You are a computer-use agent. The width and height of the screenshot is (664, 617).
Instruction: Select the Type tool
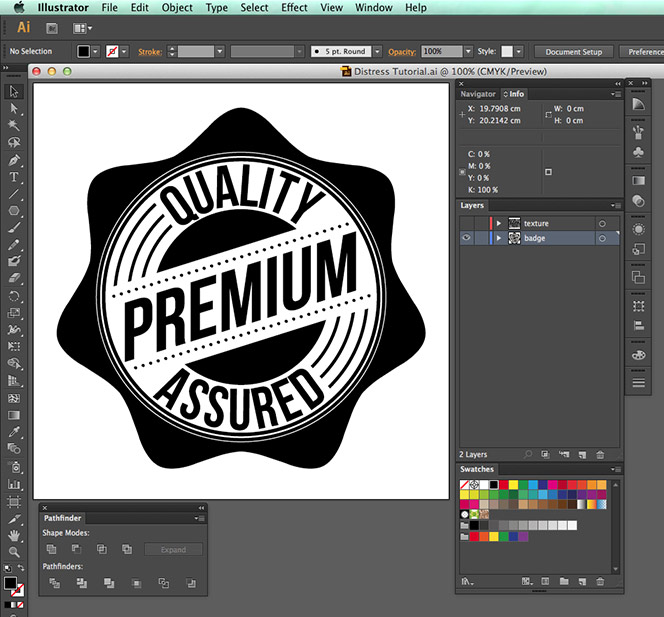(x=14, y=177)
